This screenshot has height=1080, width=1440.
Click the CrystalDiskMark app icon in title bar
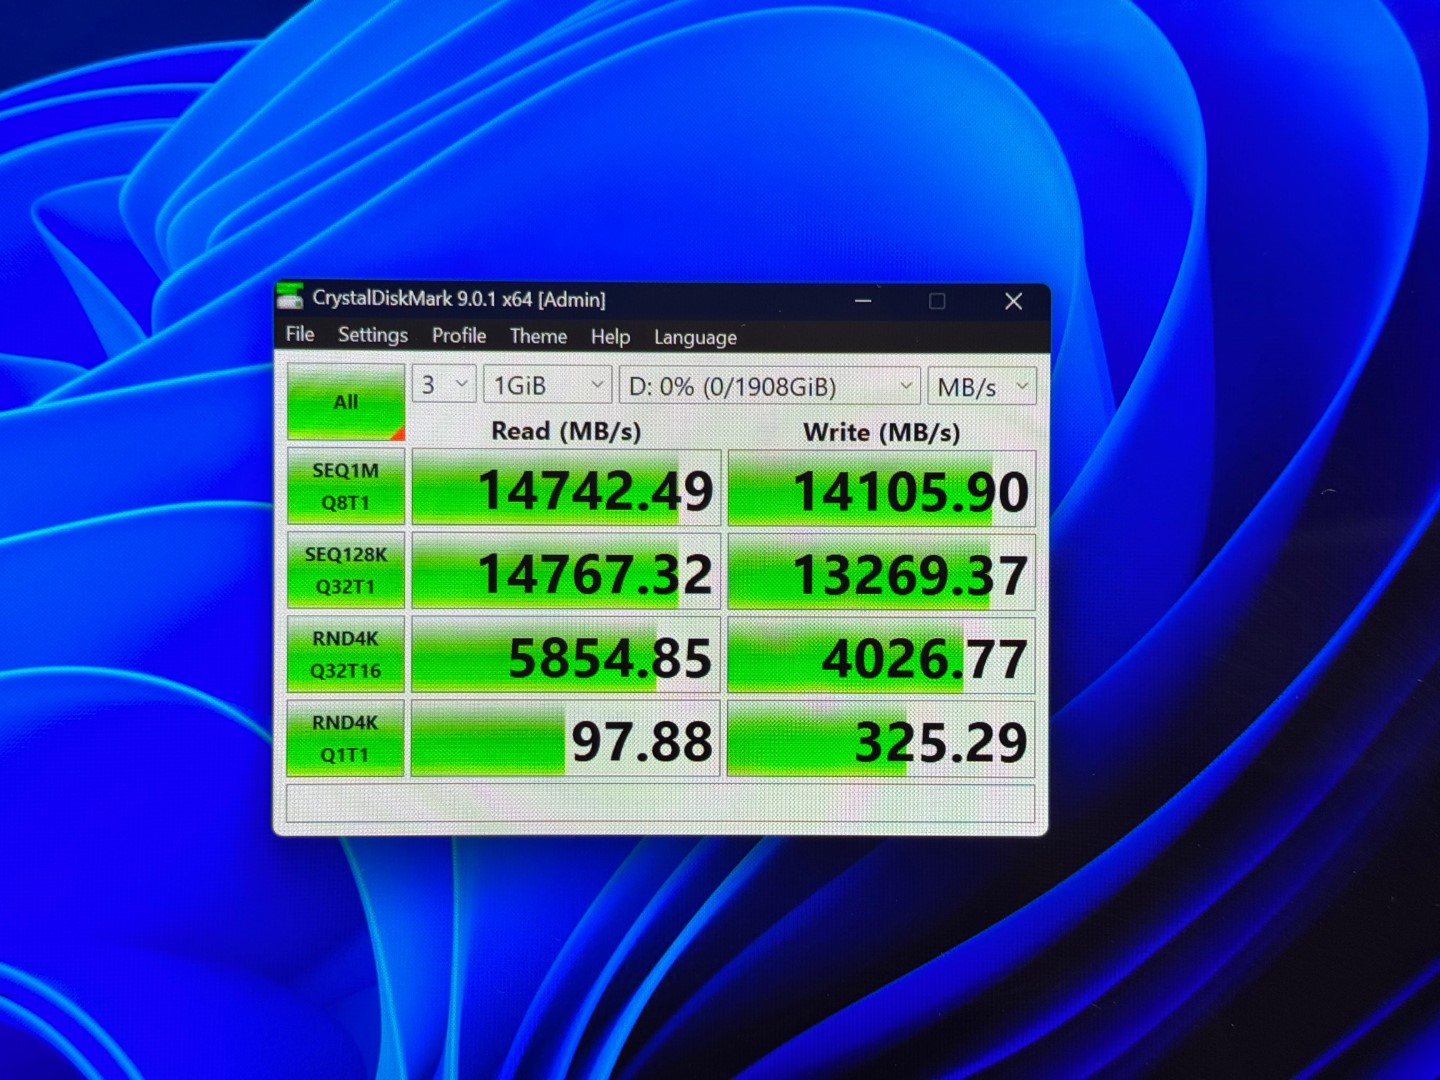point(291,297)
